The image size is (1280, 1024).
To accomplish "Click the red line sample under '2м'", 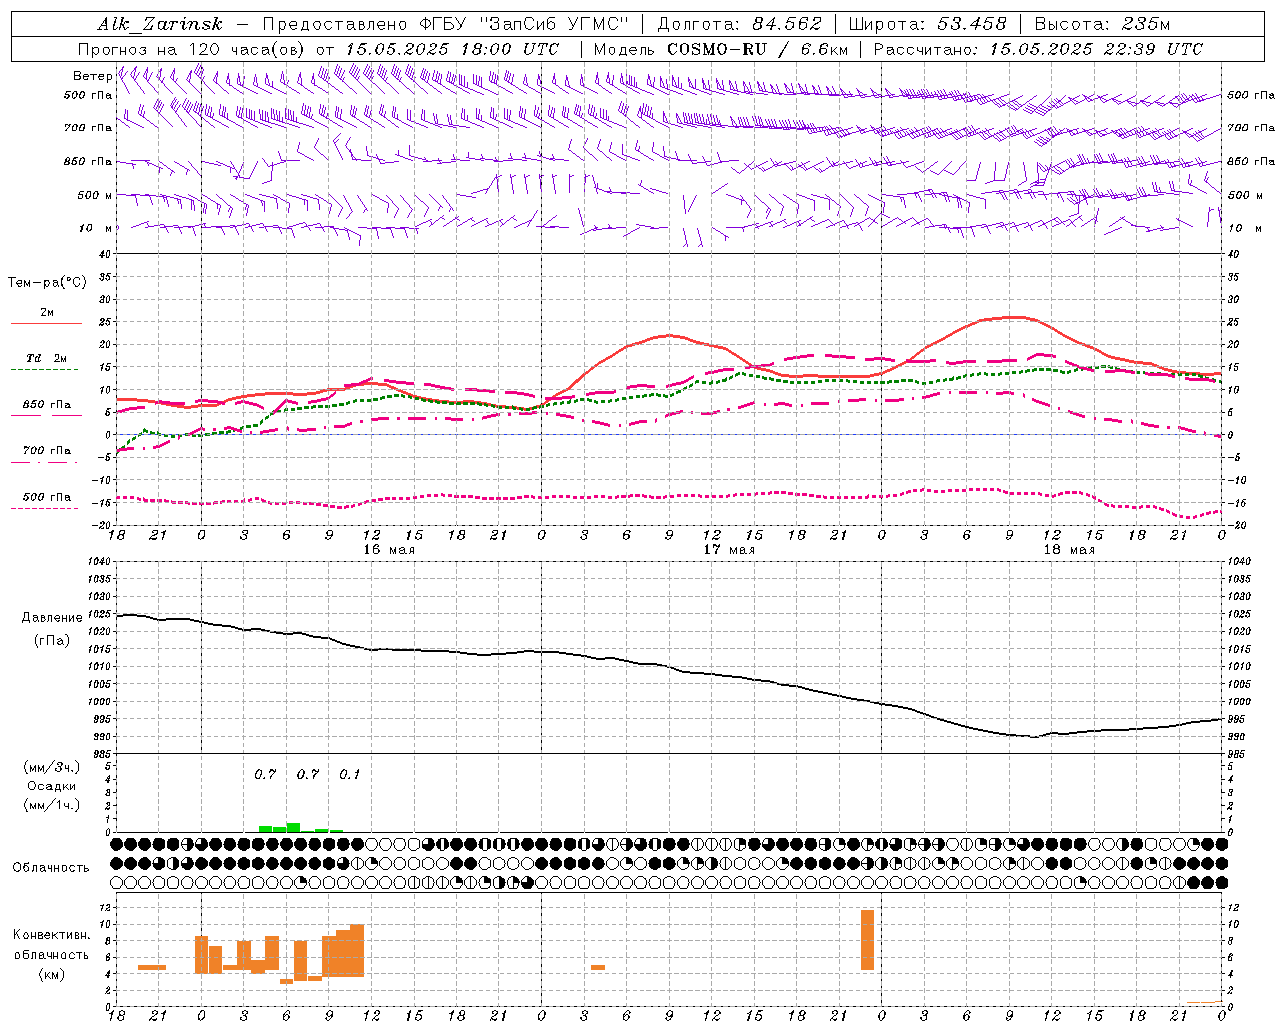I will (x=46, y=324).
